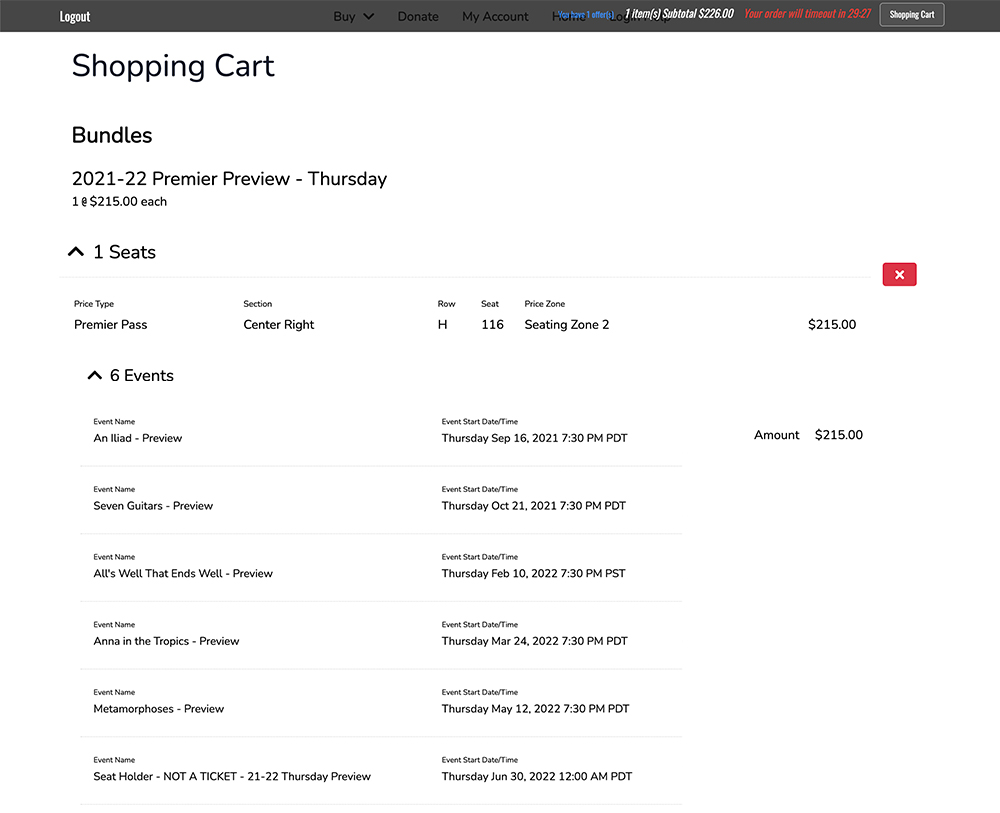Click Anna in the Tropics - Preview
The image size is (1000, 813).
166,641
